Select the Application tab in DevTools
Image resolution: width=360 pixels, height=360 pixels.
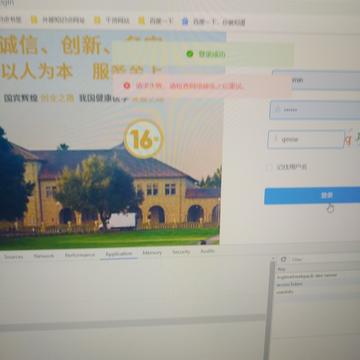(x=119, y=254)
